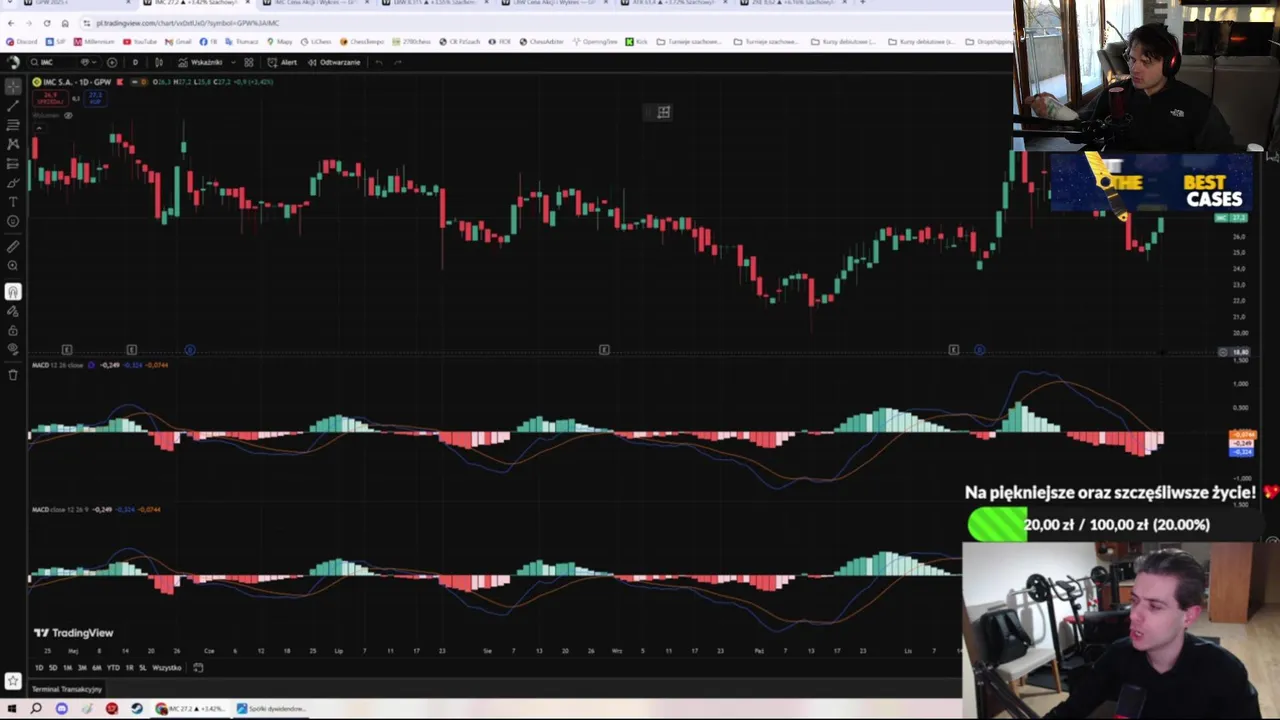Open the indicator templates grid
The height and width of the screenshot is (720, 1280).
(x=249, y=62)
